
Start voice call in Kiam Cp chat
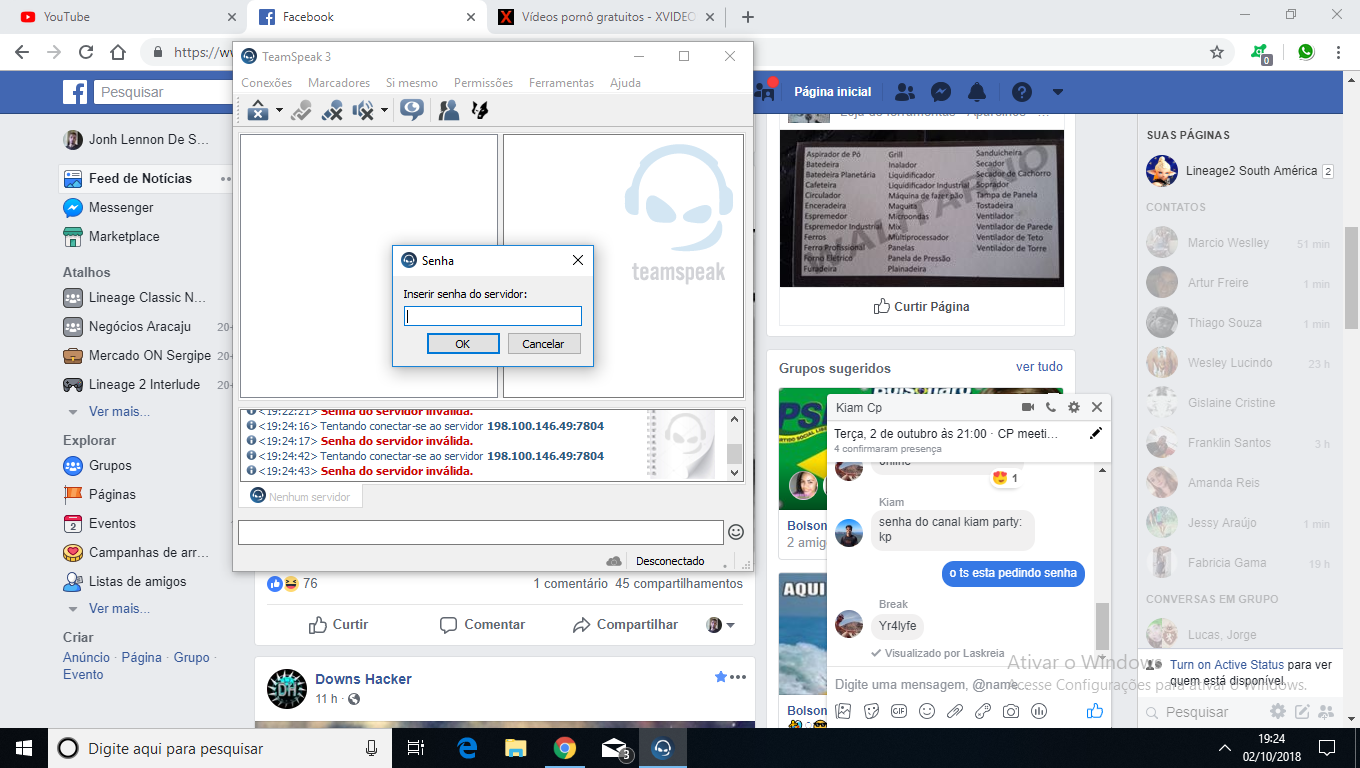(1050, 407)
